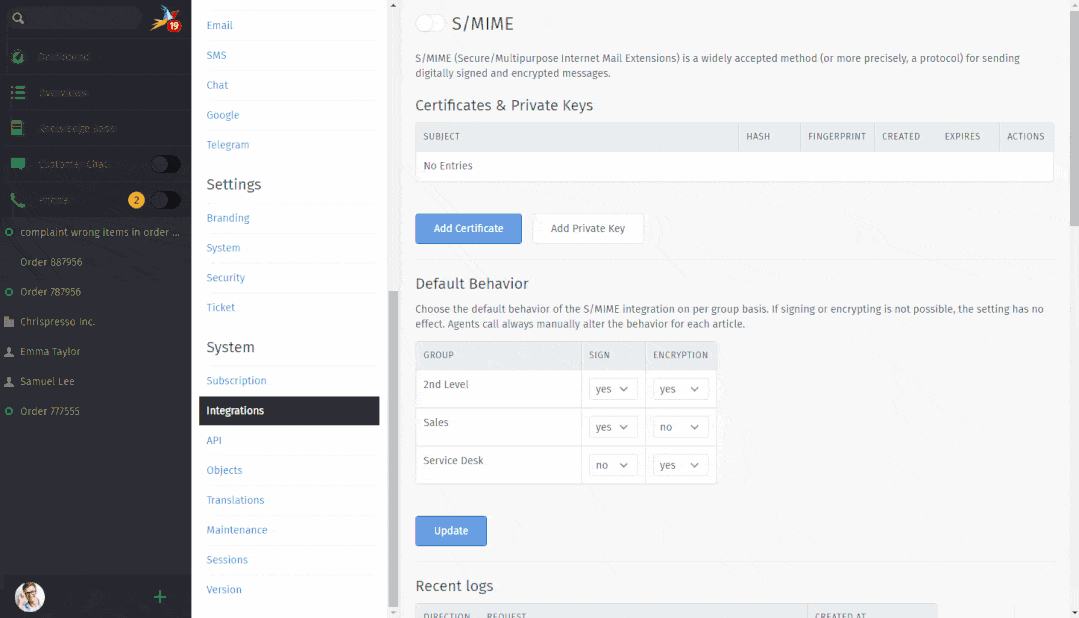This screenshot has width=1079, height=618.
Task: Click the ticket state icon for Order 777555
Action: [9, 411]
